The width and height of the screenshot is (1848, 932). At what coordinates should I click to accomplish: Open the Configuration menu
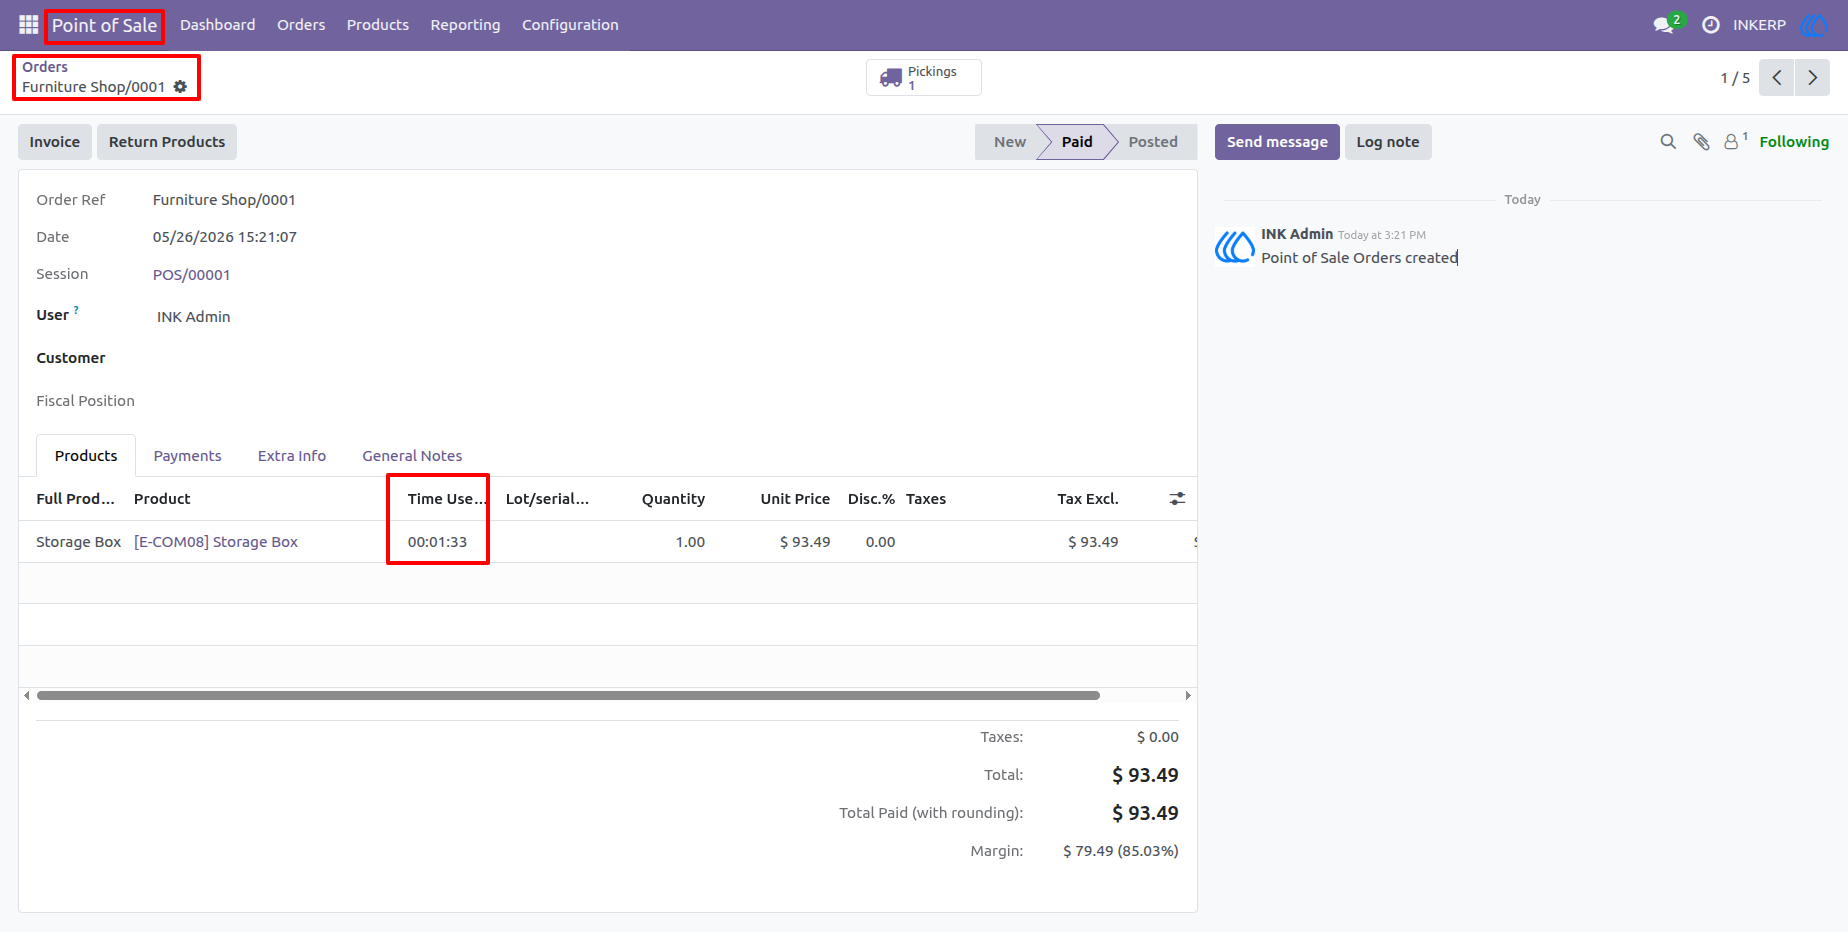coord(570,25)
